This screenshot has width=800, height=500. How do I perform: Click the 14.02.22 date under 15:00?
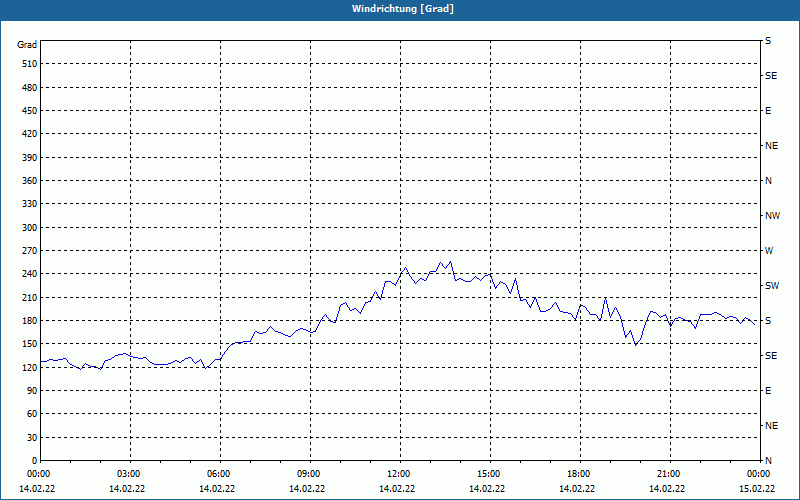tap(487, 489)
